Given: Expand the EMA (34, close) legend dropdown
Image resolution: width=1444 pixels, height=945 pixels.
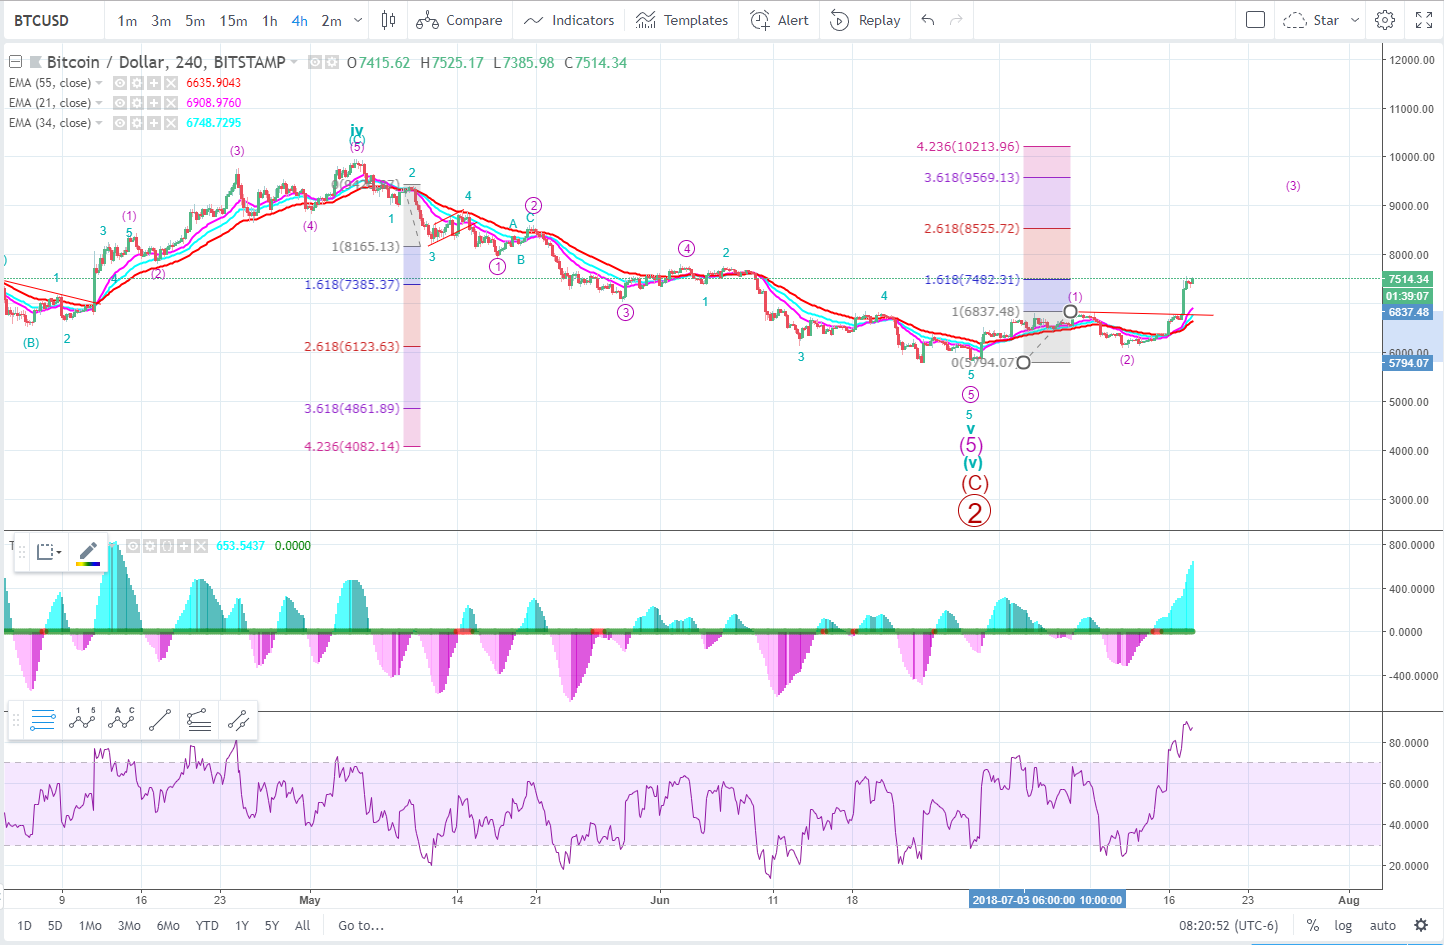Looking at the screenshot, I should (99, 123).
